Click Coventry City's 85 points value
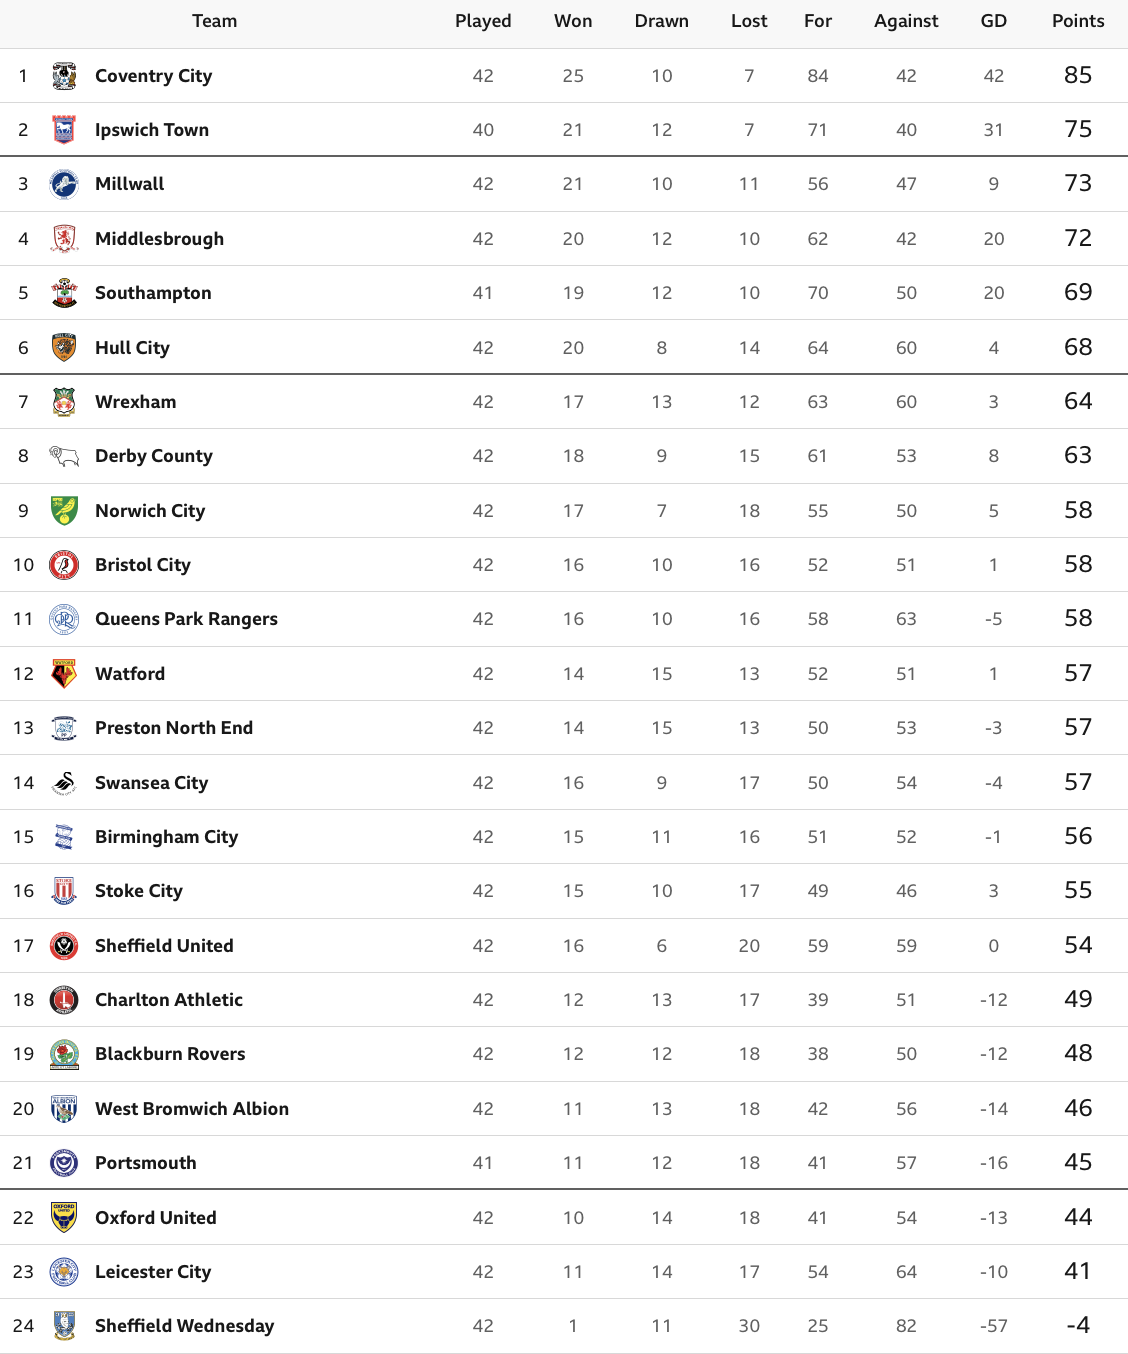 pos(1078,76)
